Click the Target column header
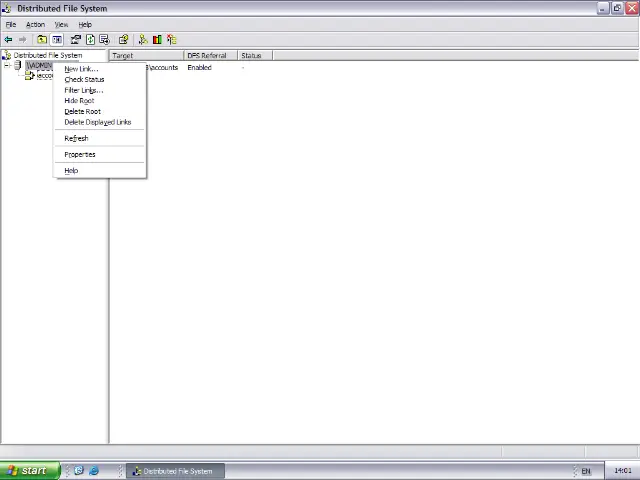Viewport: 640px width, 480px height. (147, 56)
